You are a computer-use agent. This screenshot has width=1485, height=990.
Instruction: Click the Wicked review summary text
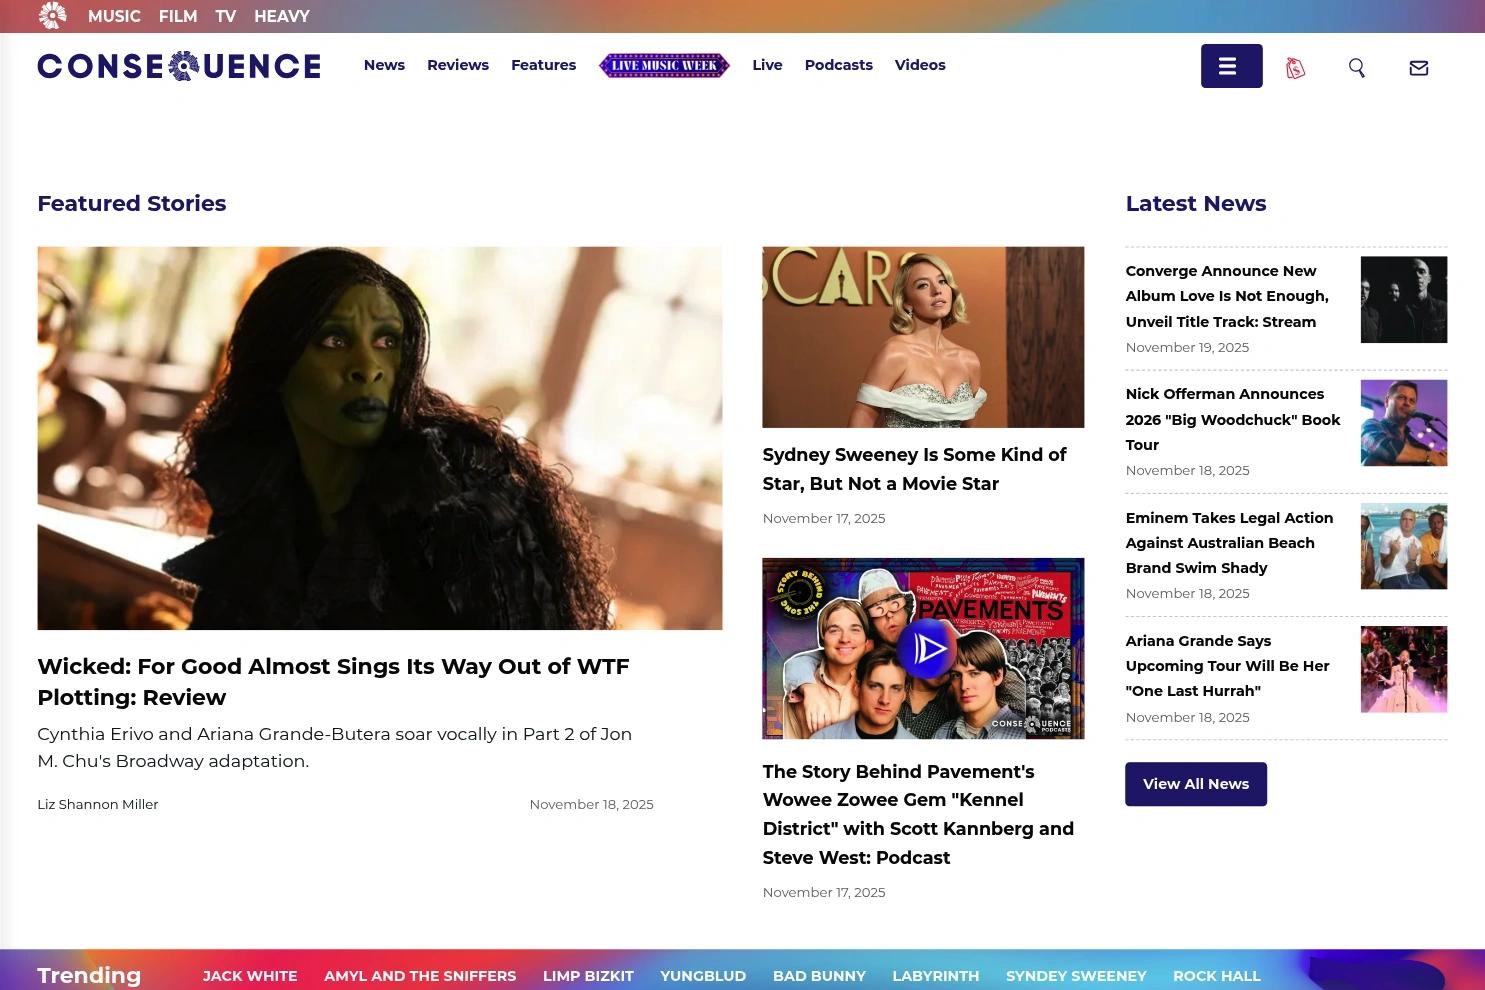coord(335,747)
